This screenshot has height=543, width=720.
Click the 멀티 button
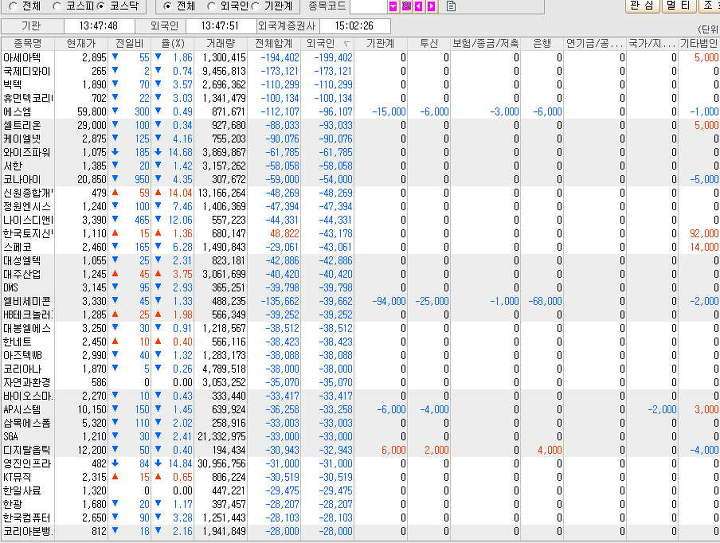[679, 6]
